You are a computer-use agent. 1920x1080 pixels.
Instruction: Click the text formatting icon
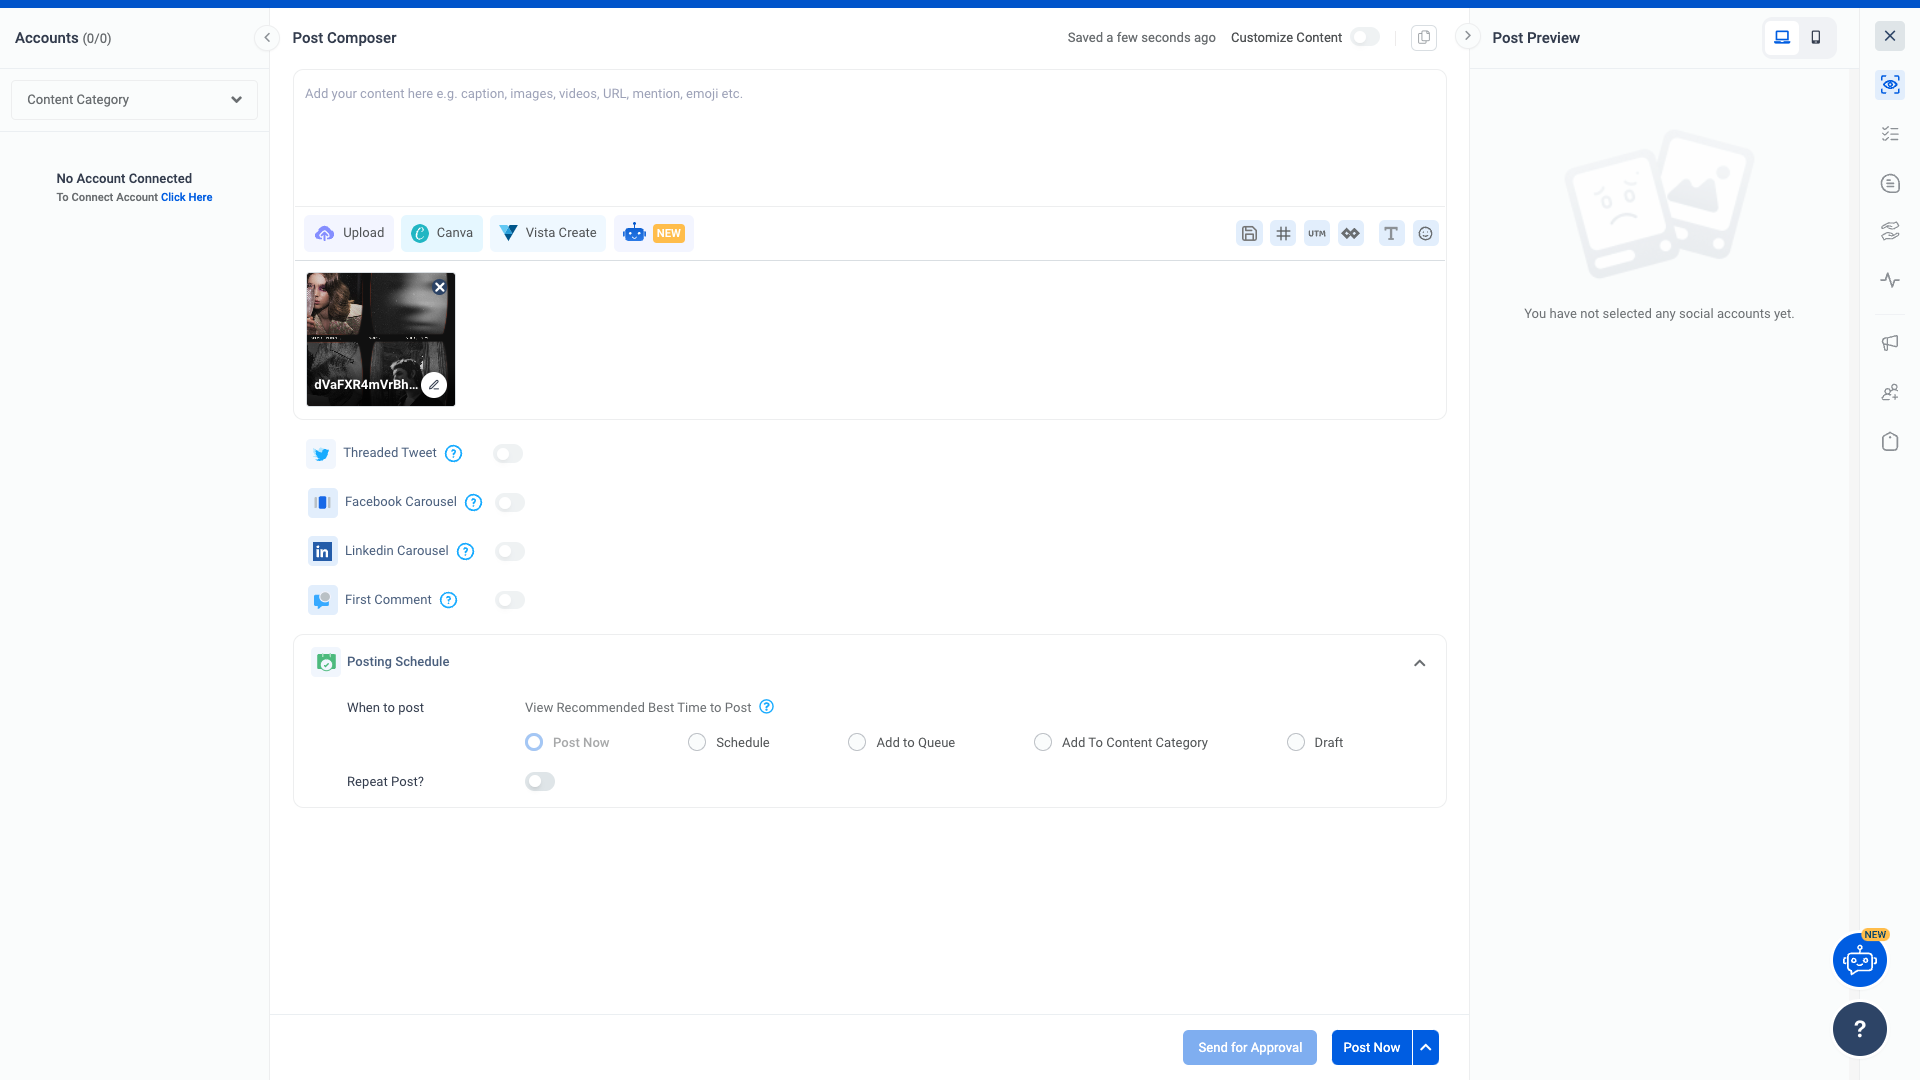pos(1391,233)
